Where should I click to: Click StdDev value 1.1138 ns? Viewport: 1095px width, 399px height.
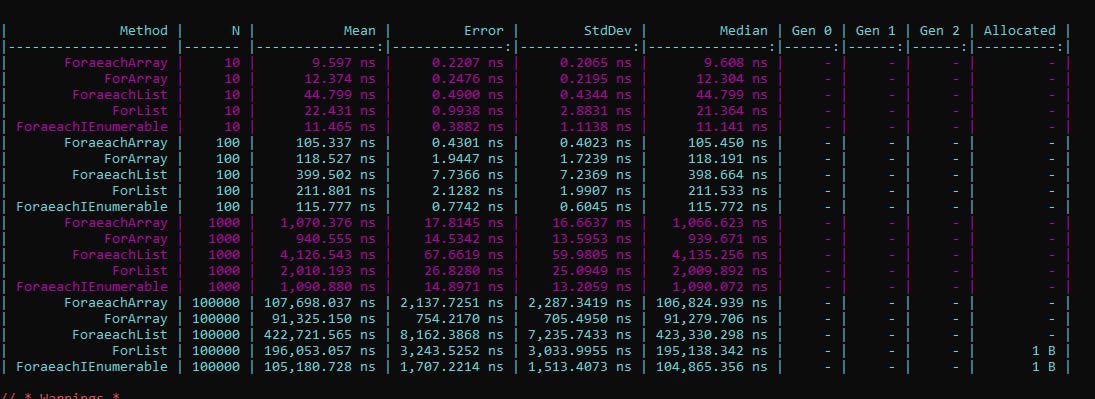click(x=595, y=127)
